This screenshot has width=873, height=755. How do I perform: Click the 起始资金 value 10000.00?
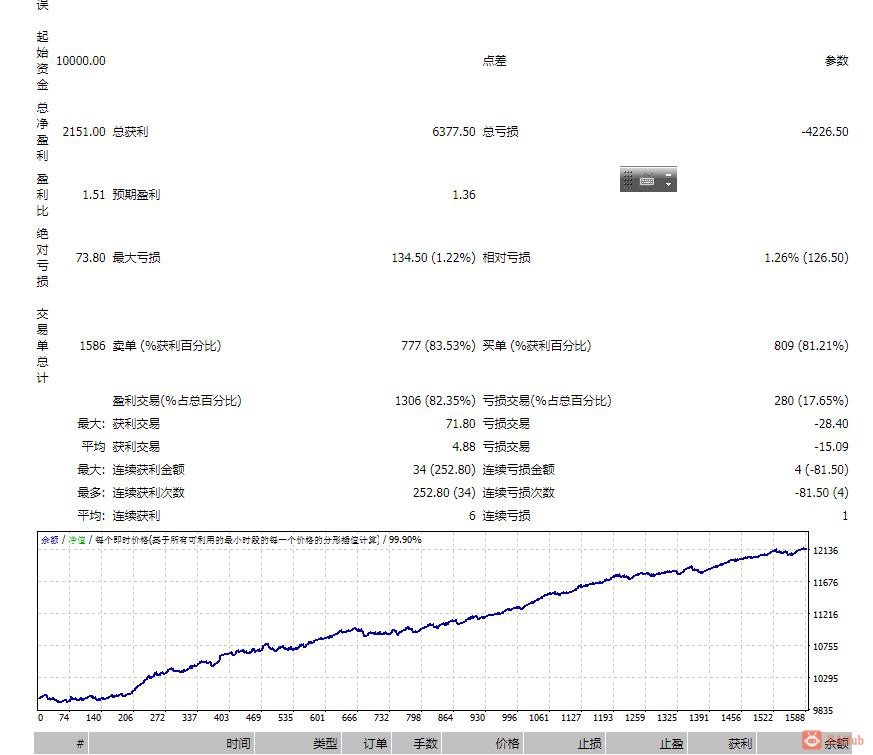86,60
